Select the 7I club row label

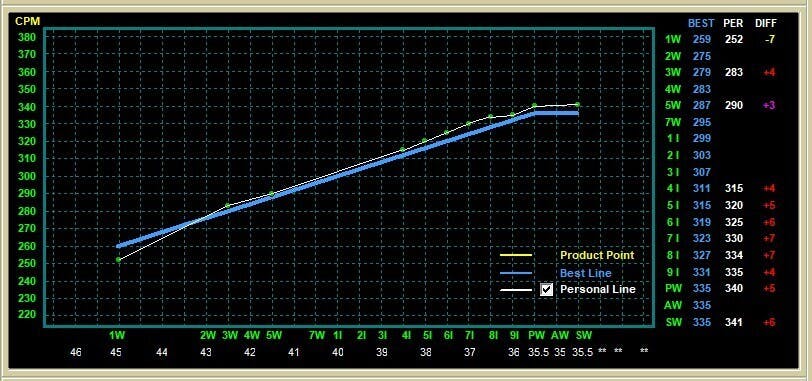pos(673,239)
